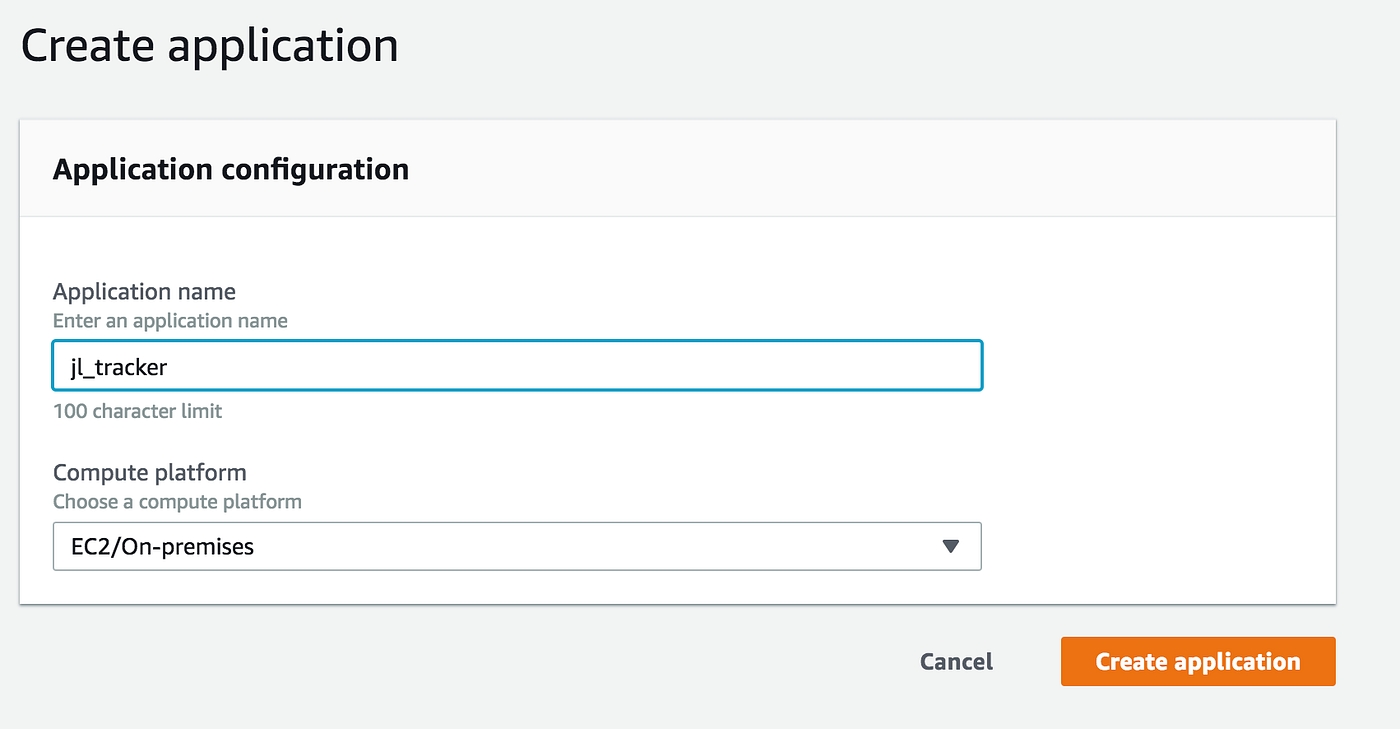1400x729 pixels.
Task: Click the '100 character limit' helper text
Action: point(137,411)
